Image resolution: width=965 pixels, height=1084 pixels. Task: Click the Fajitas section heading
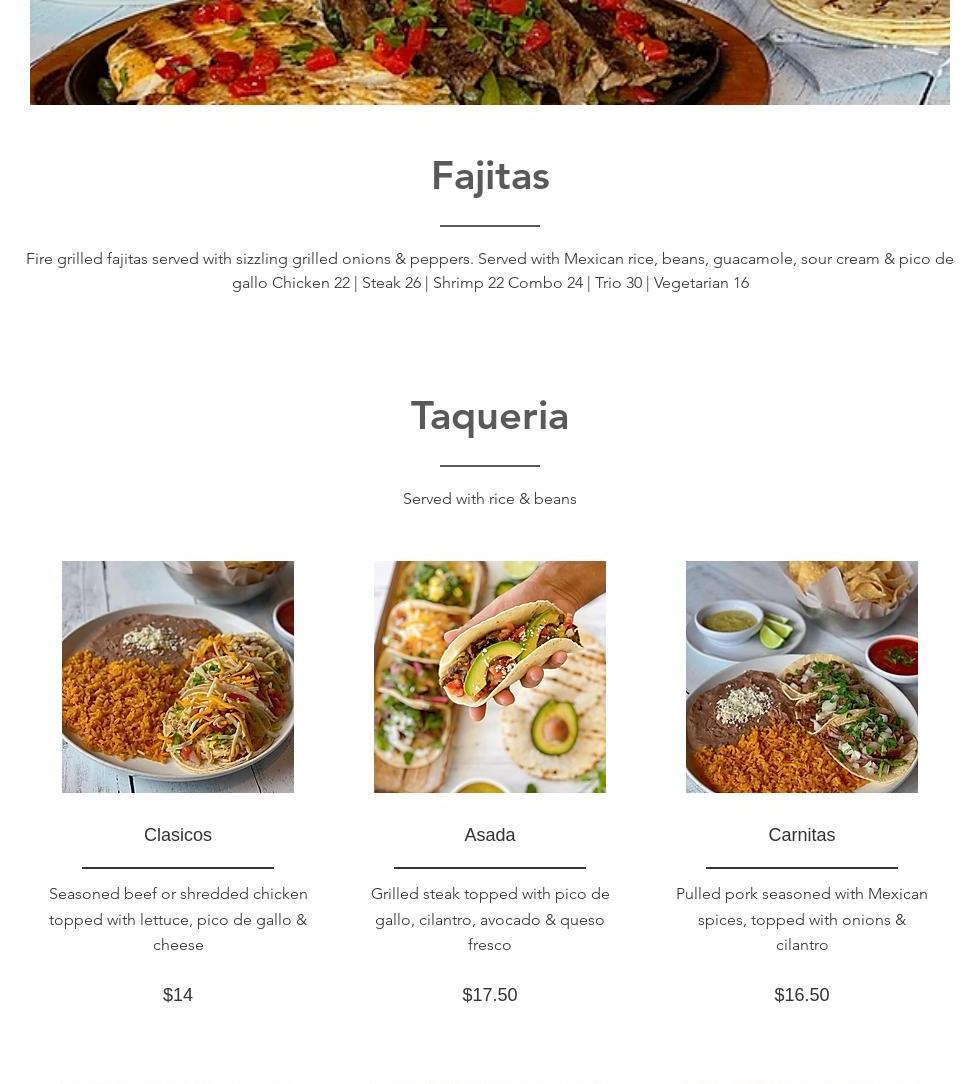(x=490, y=176)
